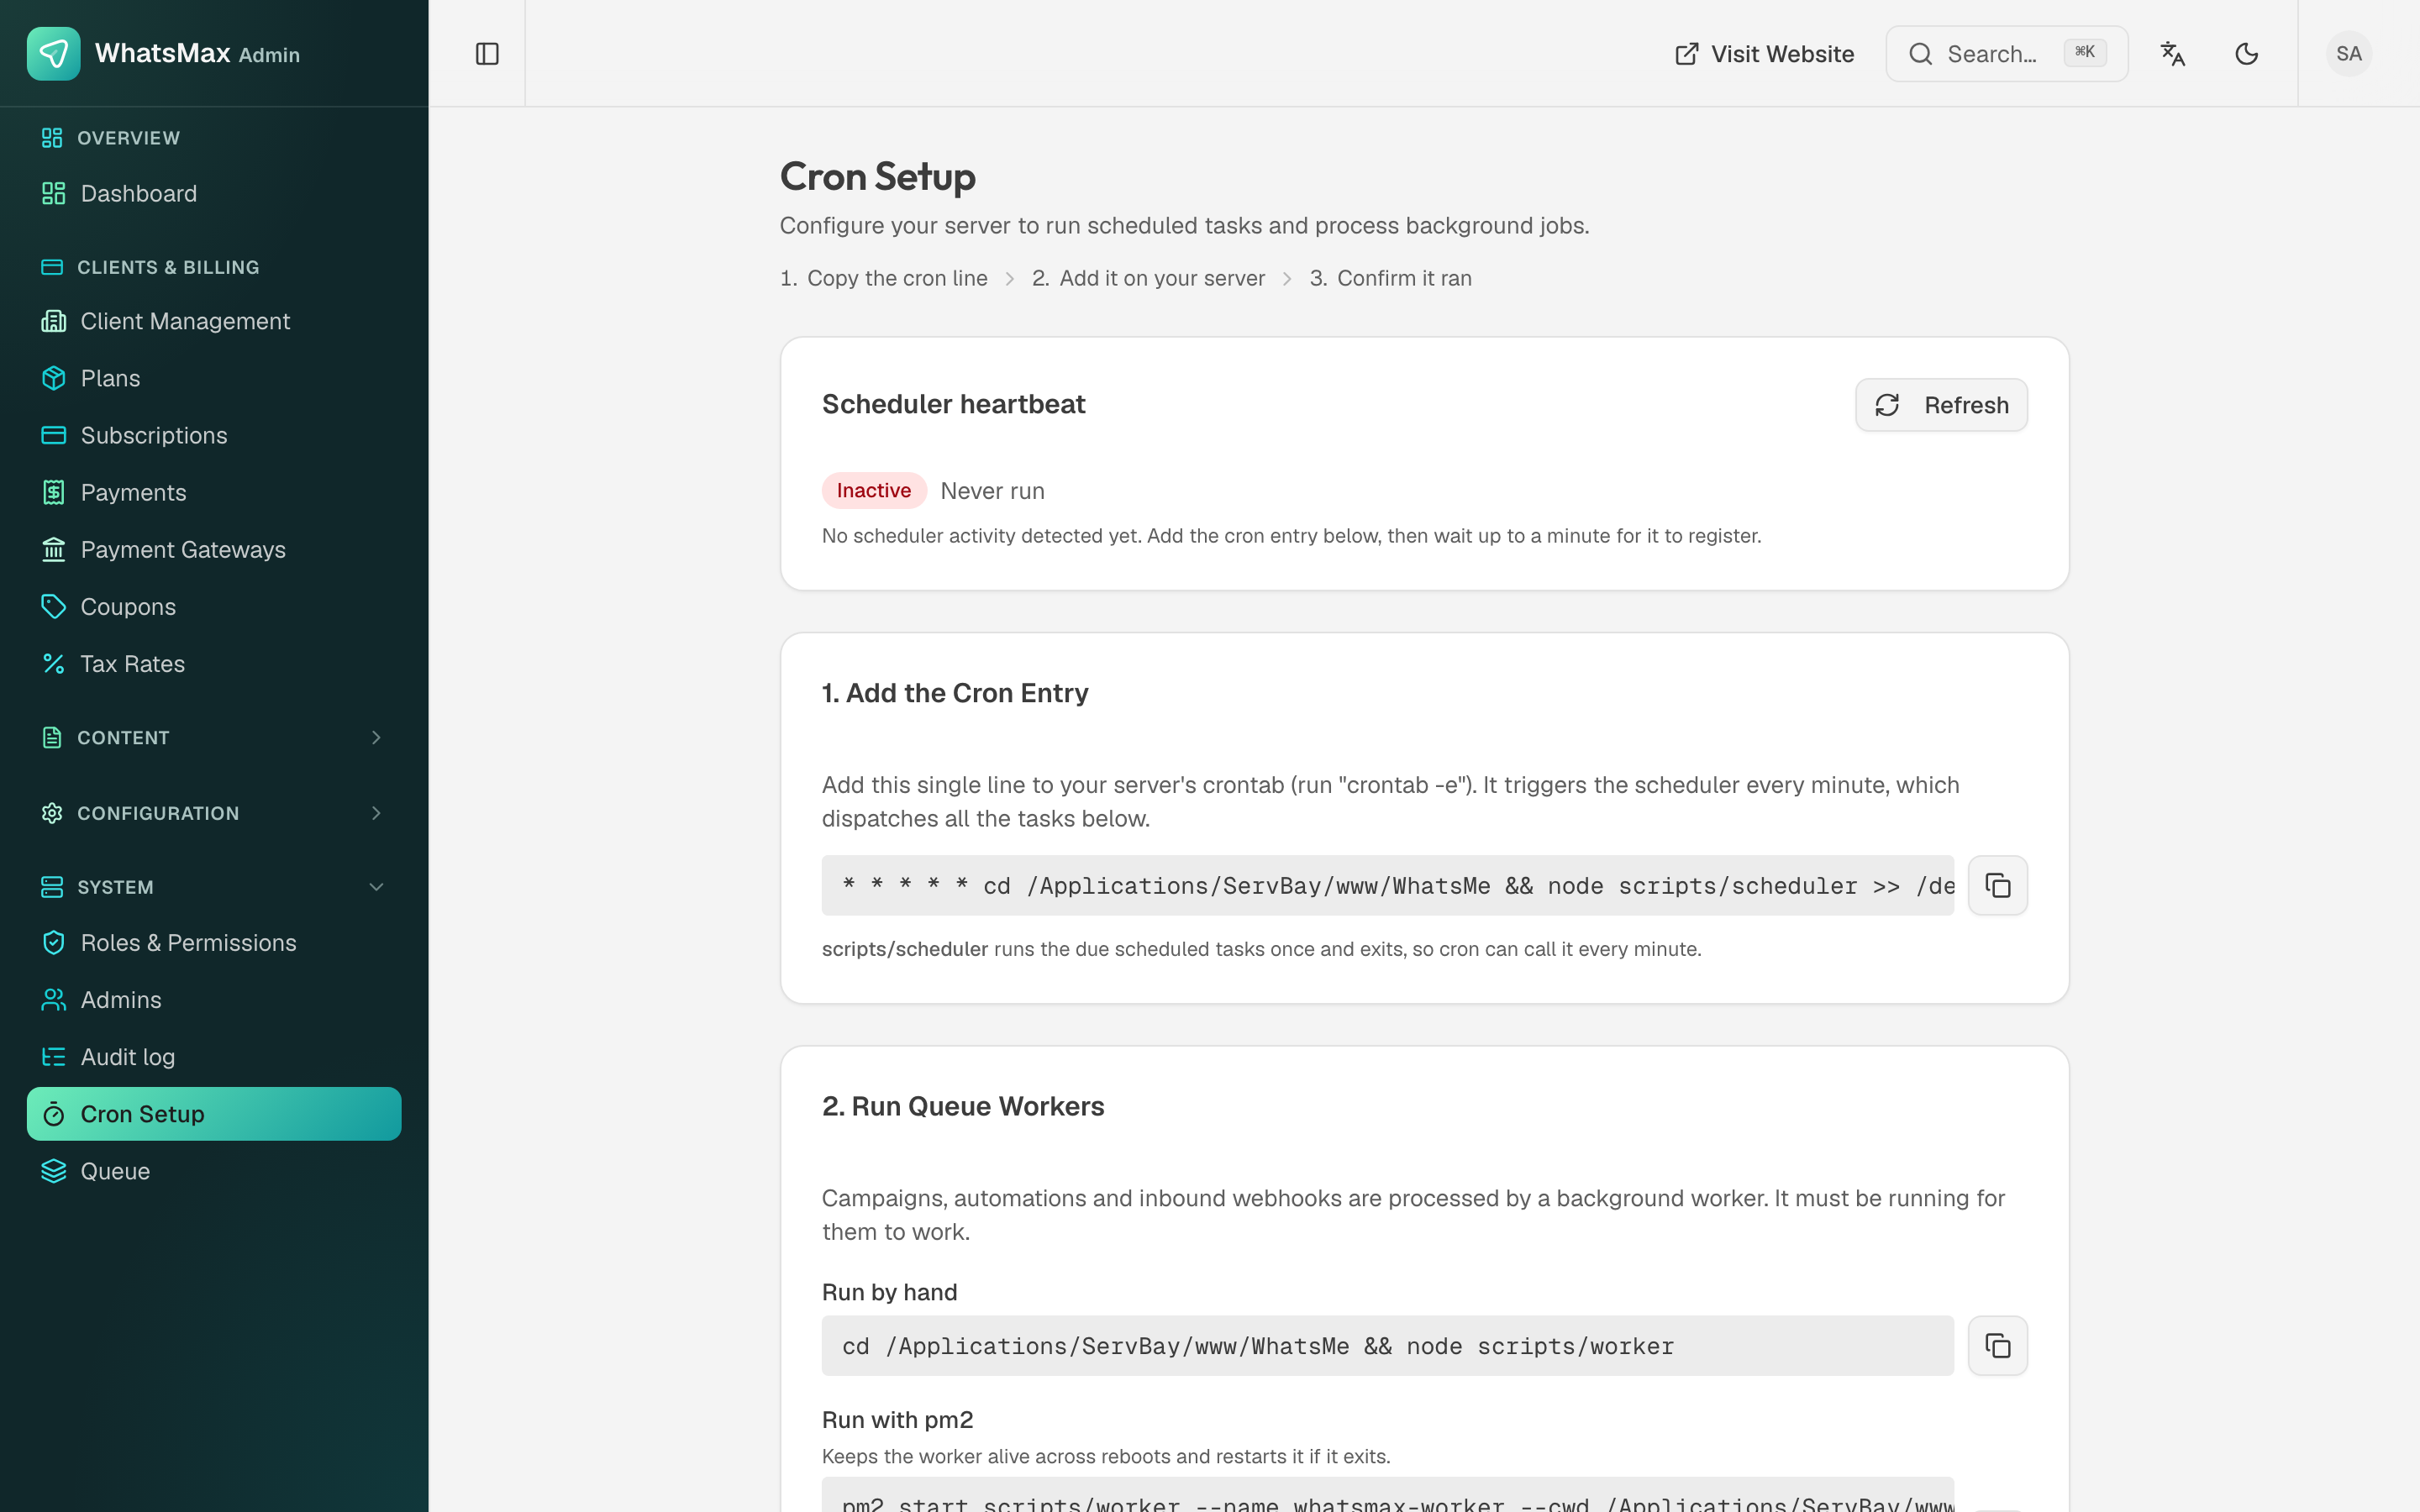Screen dimensions: 2420x1512
Task: Click the 'Scheduler heartbeat' card title
Action: point(953,404)
